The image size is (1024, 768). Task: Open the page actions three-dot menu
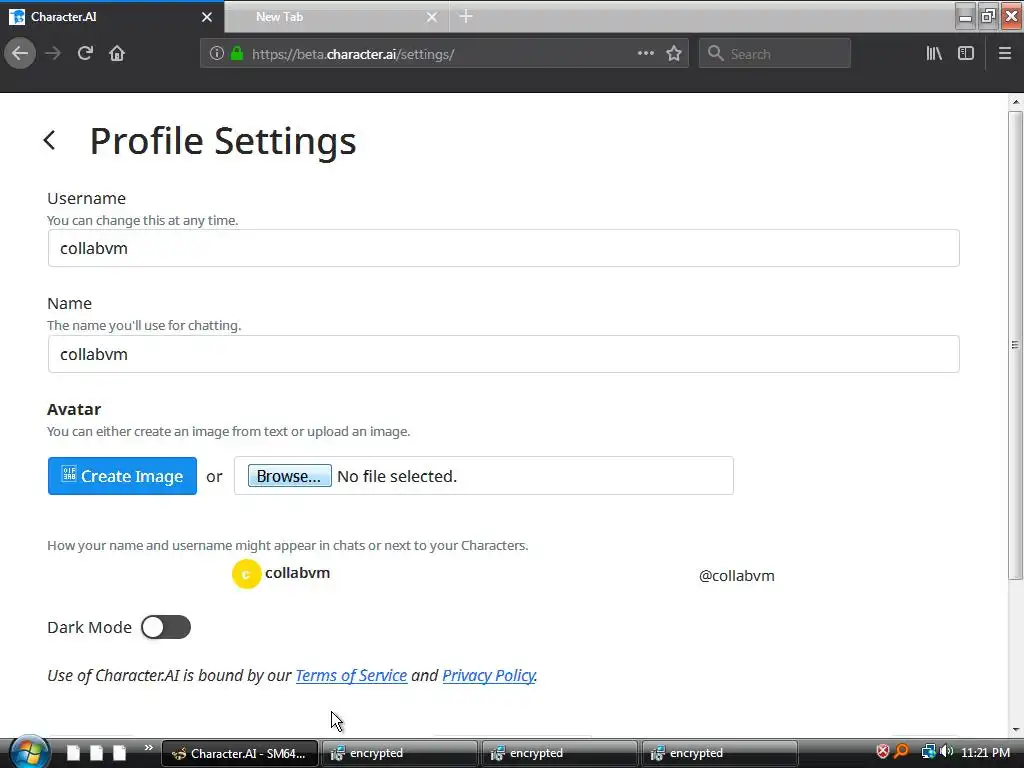[645, 54]
